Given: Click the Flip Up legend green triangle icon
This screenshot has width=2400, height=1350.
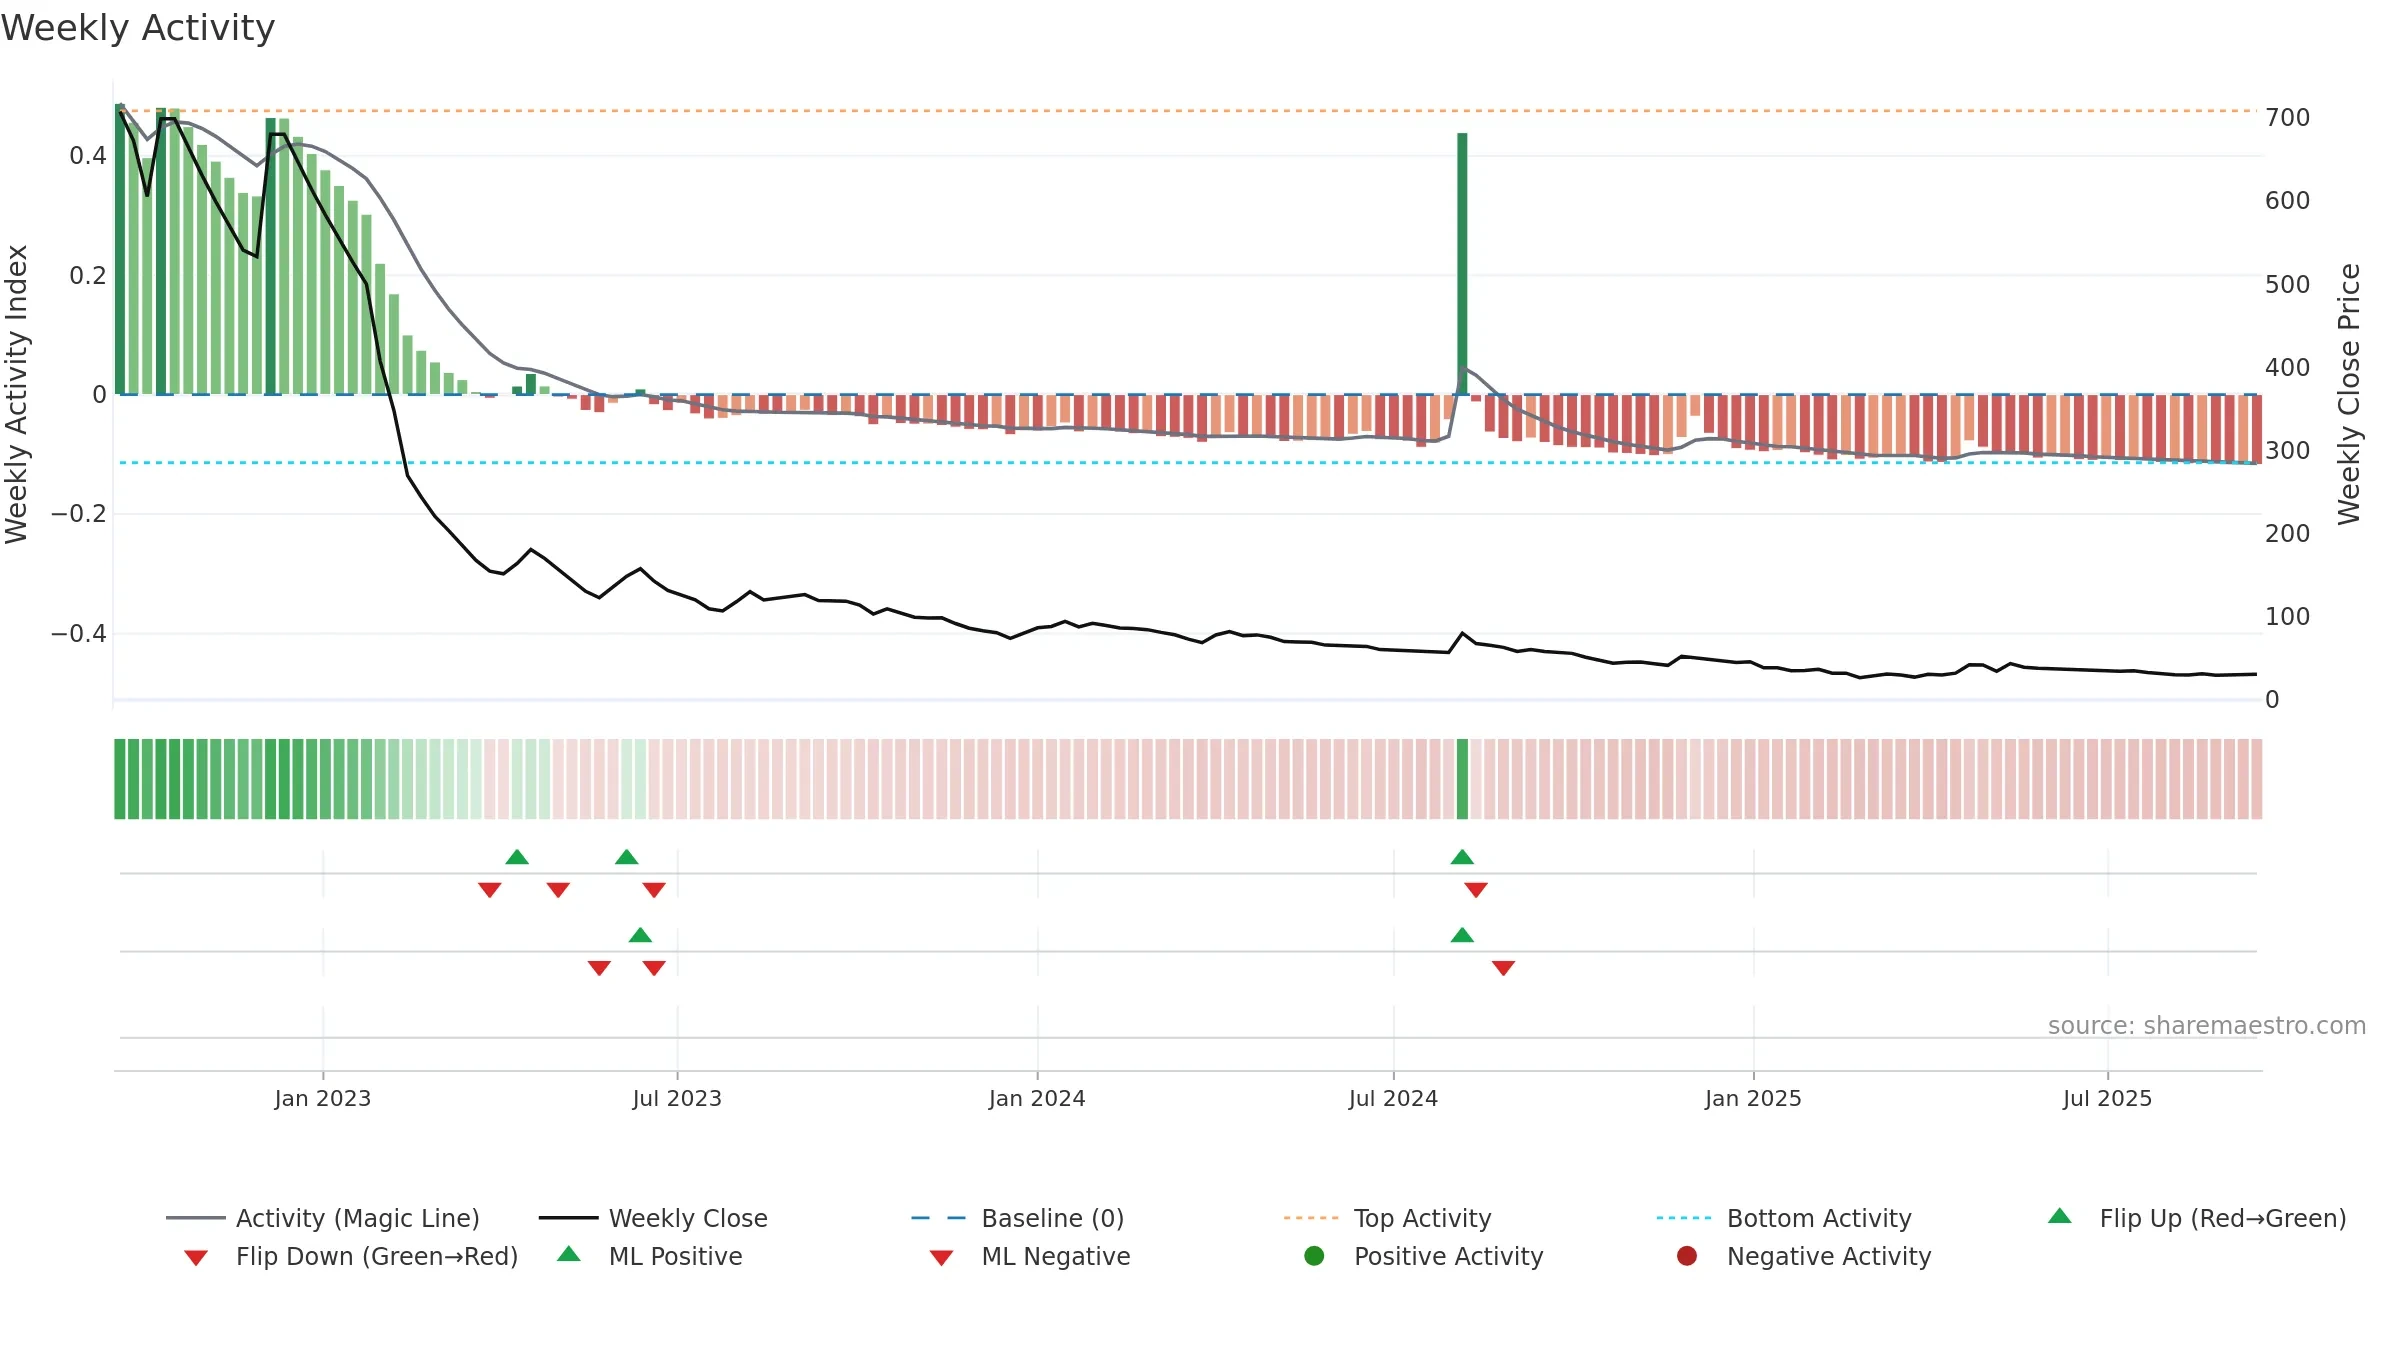Looking at the screenshot, I should coord(2060,1216).
